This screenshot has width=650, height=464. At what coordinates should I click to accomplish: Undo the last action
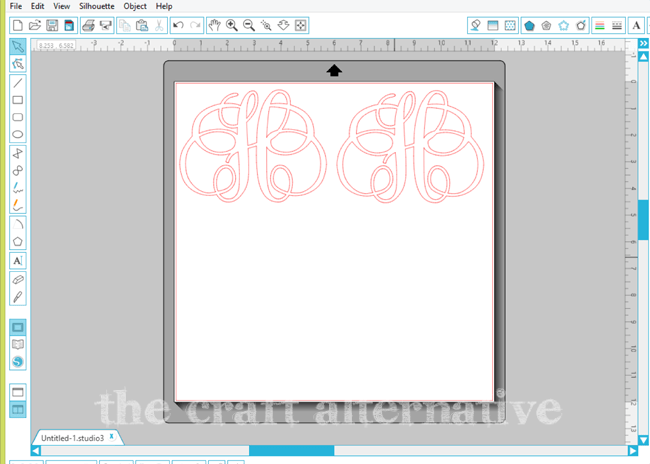coord(178,25)
